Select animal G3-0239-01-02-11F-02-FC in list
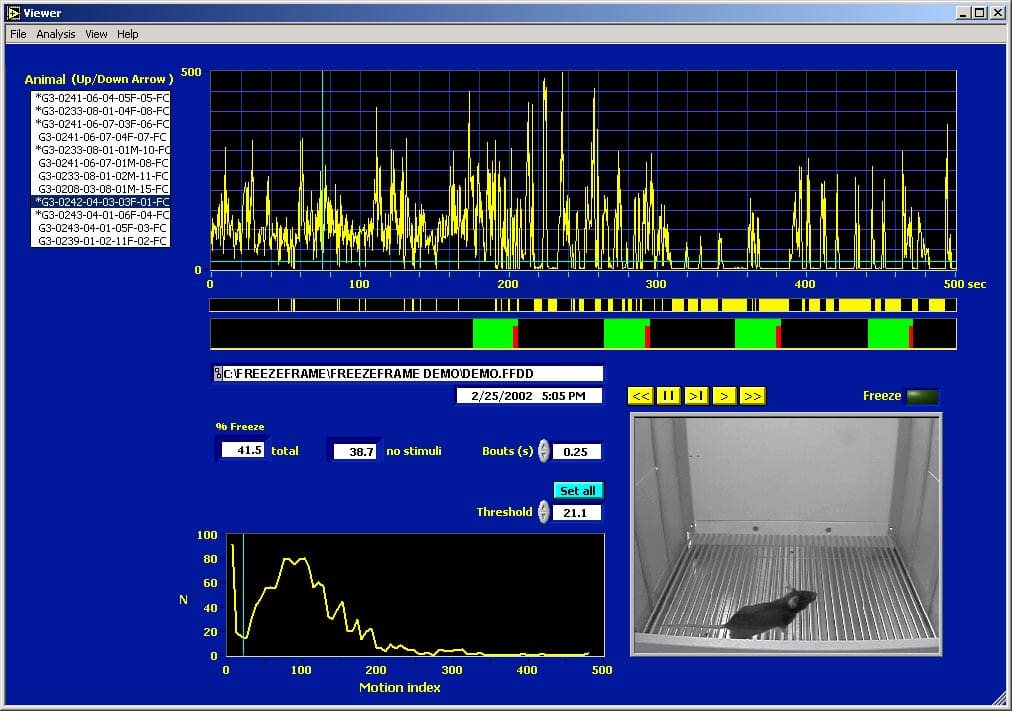This screenshot has height=711, width=1012. pos(102,241)
